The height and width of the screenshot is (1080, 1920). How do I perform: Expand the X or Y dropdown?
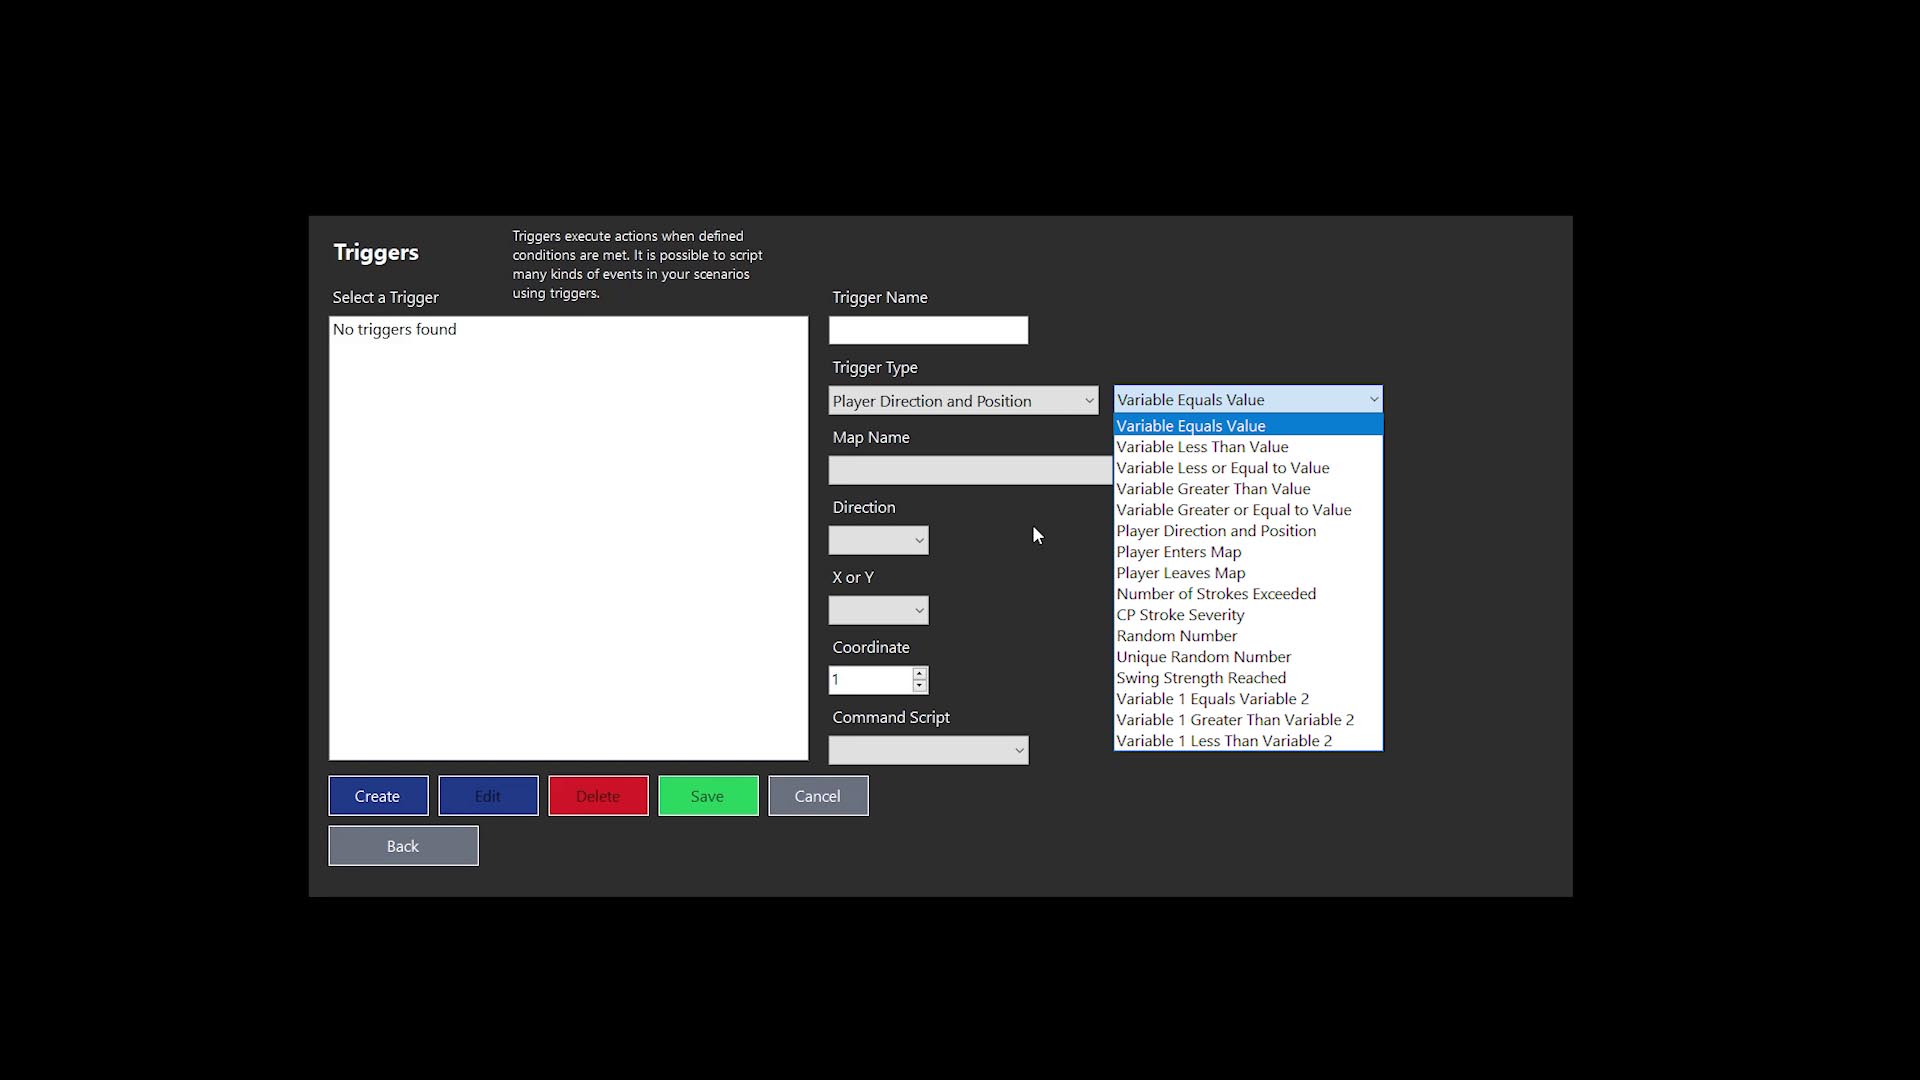click(878, 611)
